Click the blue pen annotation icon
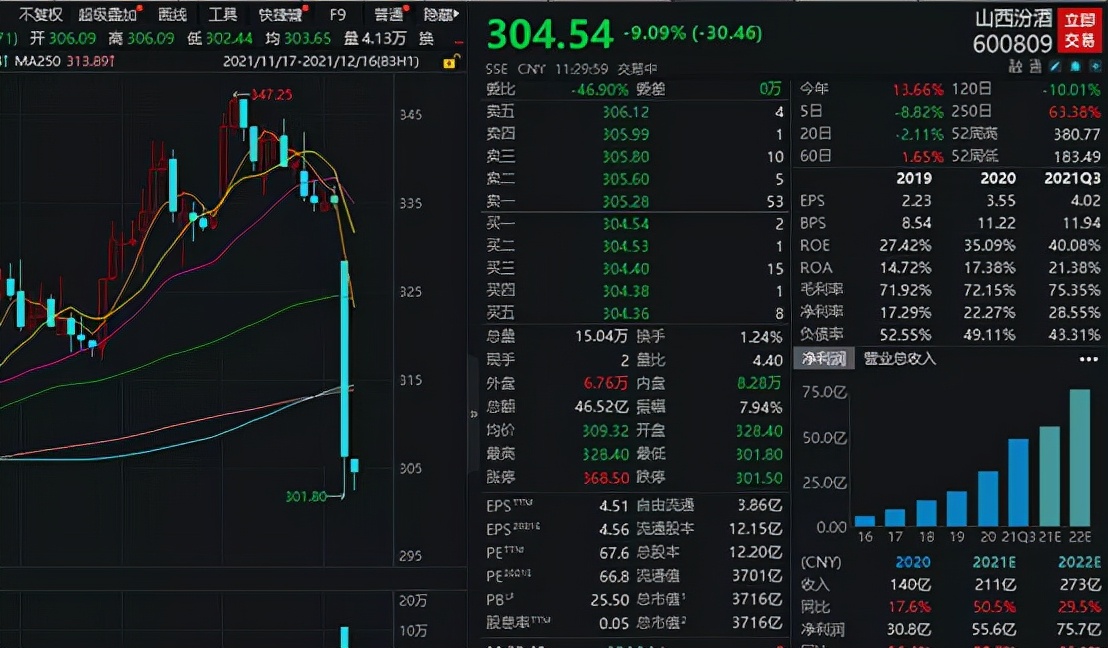This screenshot has width=1108, height=648. point(1054,67)
